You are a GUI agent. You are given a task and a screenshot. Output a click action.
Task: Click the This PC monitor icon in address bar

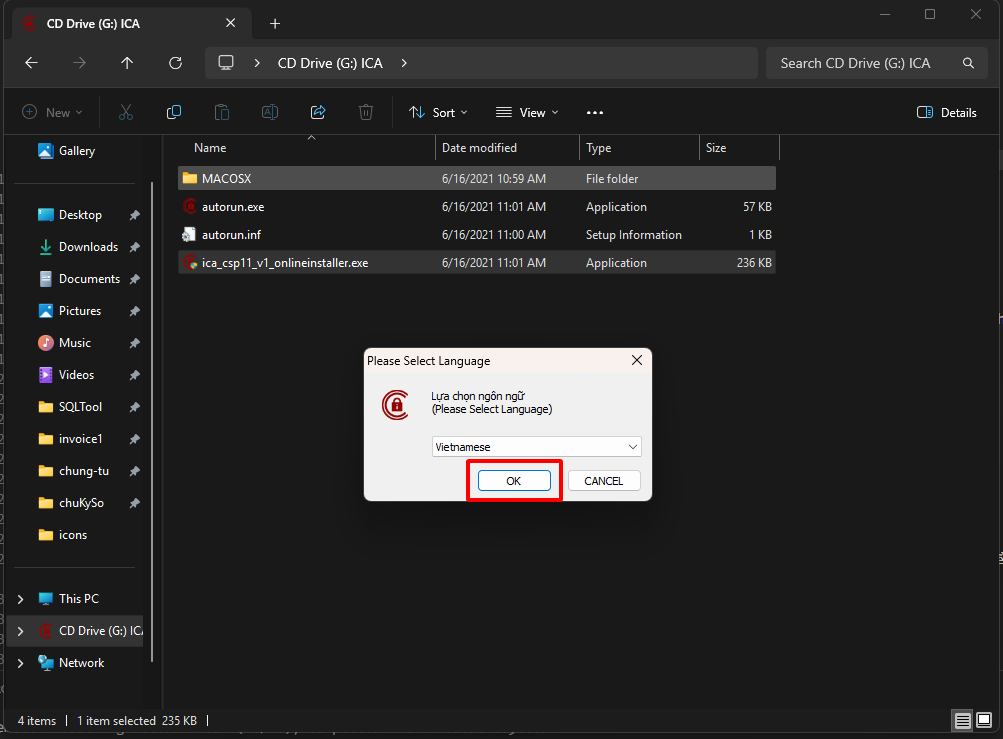pyautogui.click(x=226, y=63)
